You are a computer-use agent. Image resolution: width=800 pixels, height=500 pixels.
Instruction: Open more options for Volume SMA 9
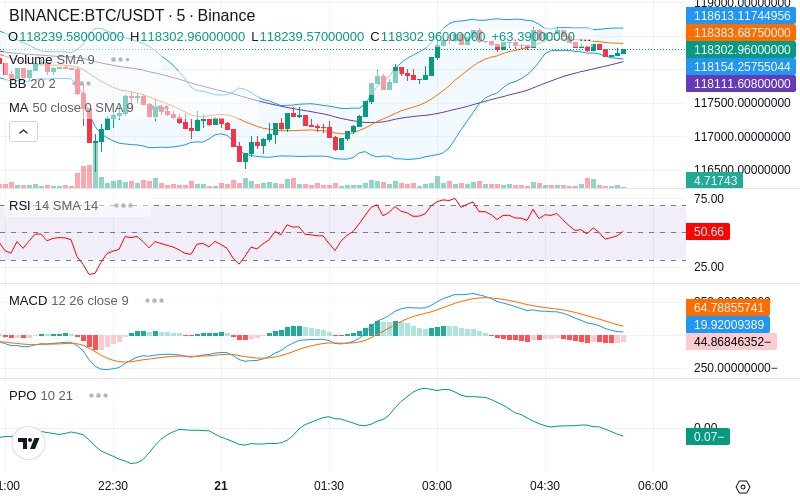tap(120, 60)
